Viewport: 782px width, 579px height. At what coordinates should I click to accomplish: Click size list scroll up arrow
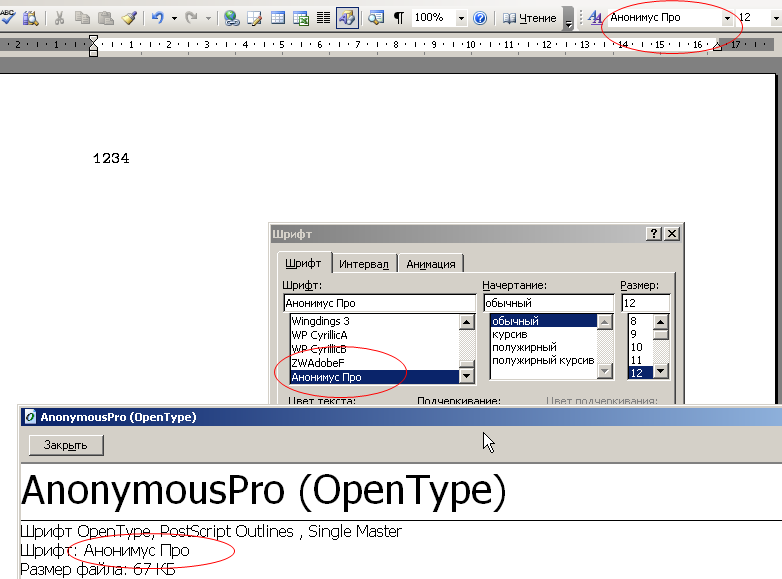coord(660,322)
